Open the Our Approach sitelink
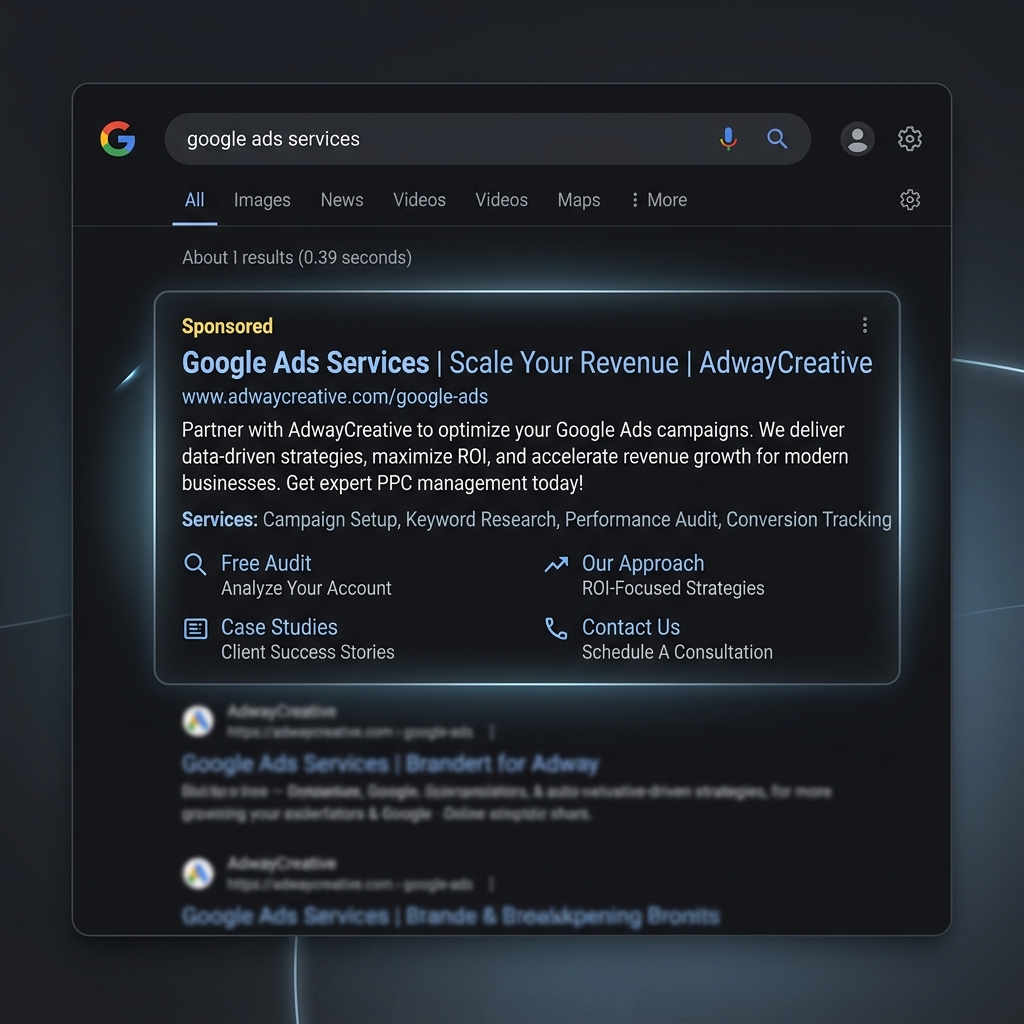The width and height of the screenshot is (1024, 1024). coord(643,563)
